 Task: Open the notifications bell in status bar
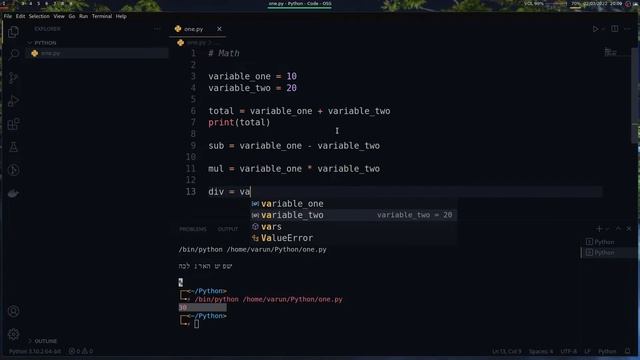coord(628,351)
